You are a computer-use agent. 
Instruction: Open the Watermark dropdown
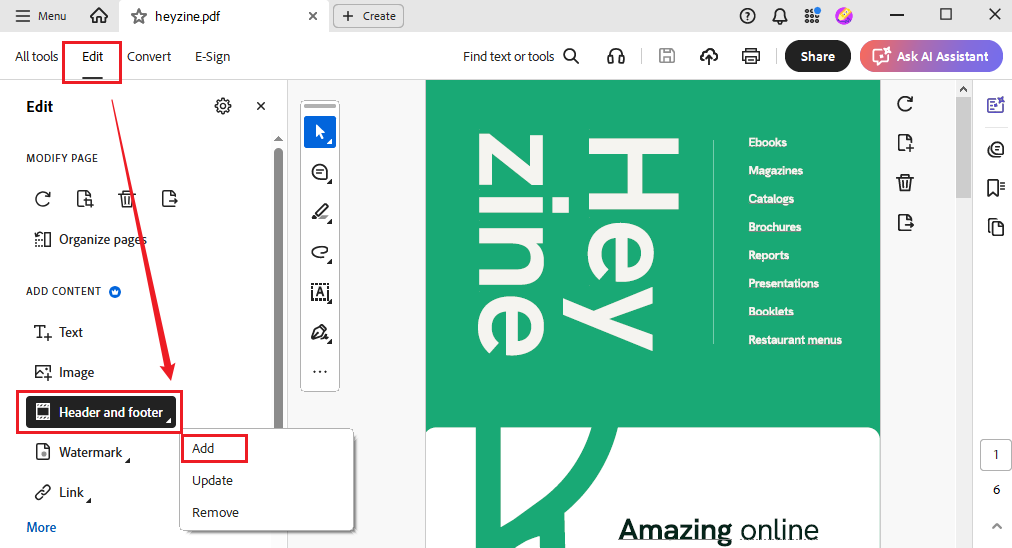click(81, 452)
